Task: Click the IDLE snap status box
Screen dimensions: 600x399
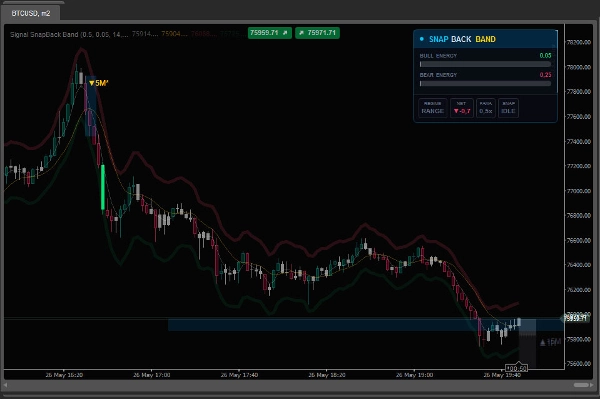Action: [509, 108]
